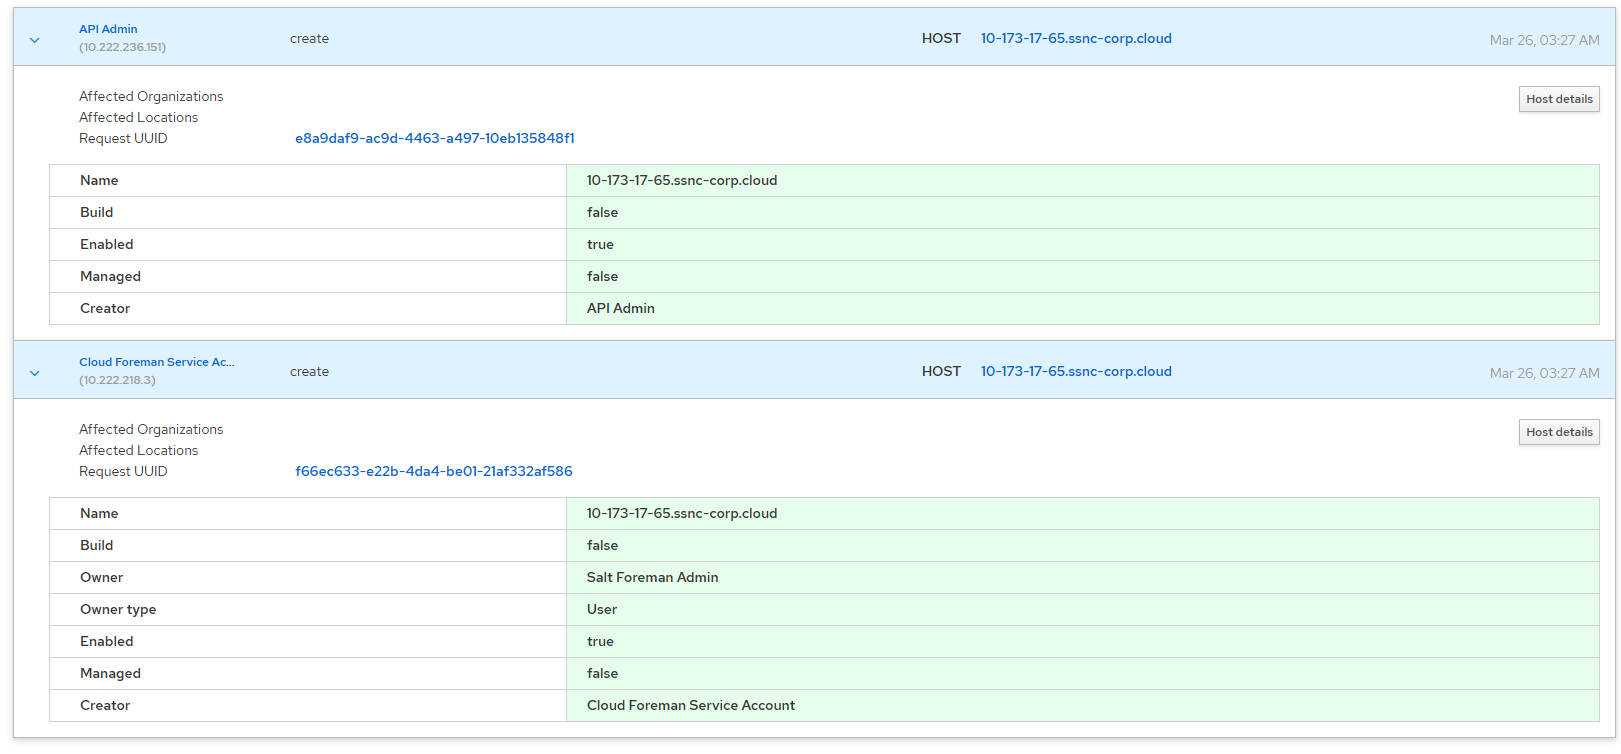
Task: Click the 'create' action in API Admin row
Action: [309, 38]
